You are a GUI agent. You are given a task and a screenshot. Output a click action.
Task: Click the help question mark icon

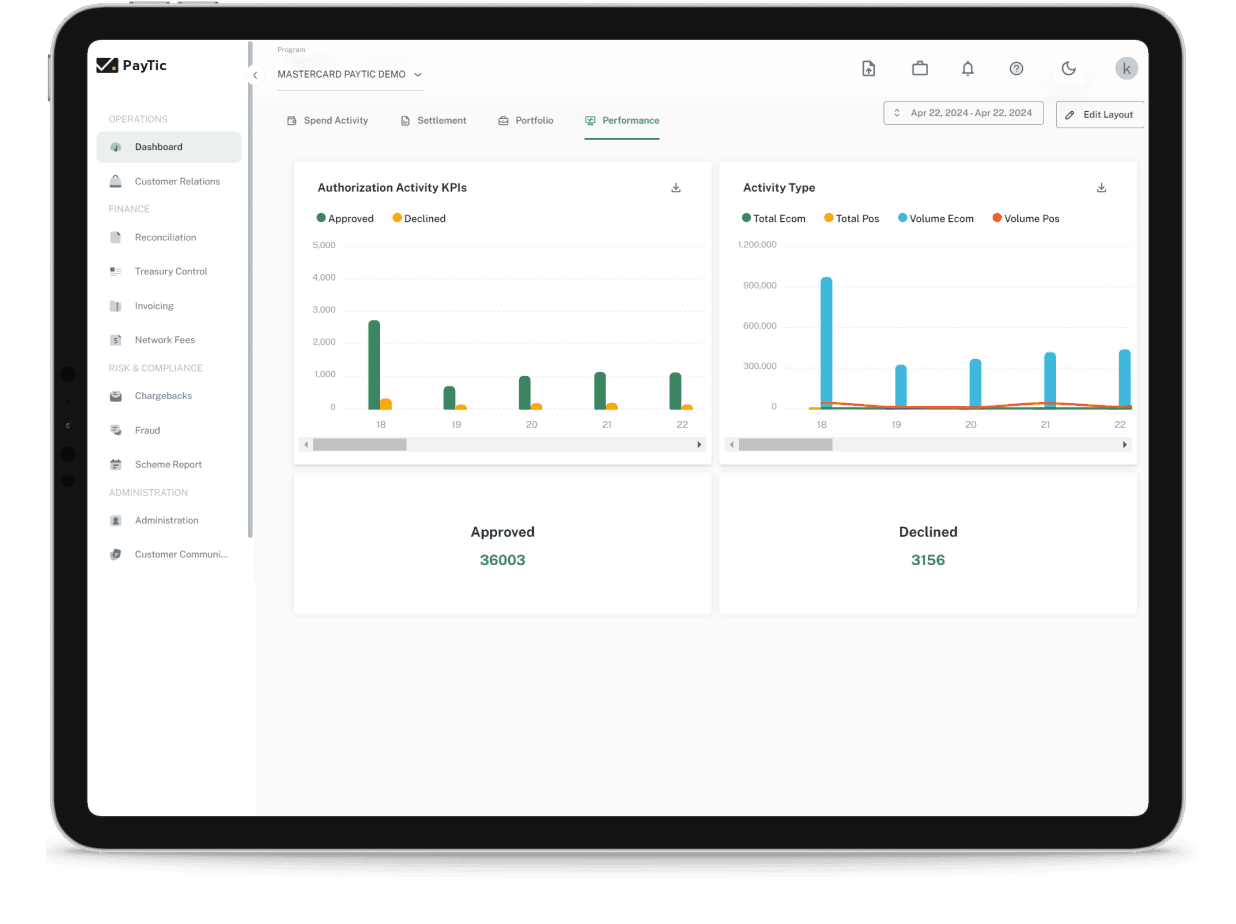[x=1016, y=69]
